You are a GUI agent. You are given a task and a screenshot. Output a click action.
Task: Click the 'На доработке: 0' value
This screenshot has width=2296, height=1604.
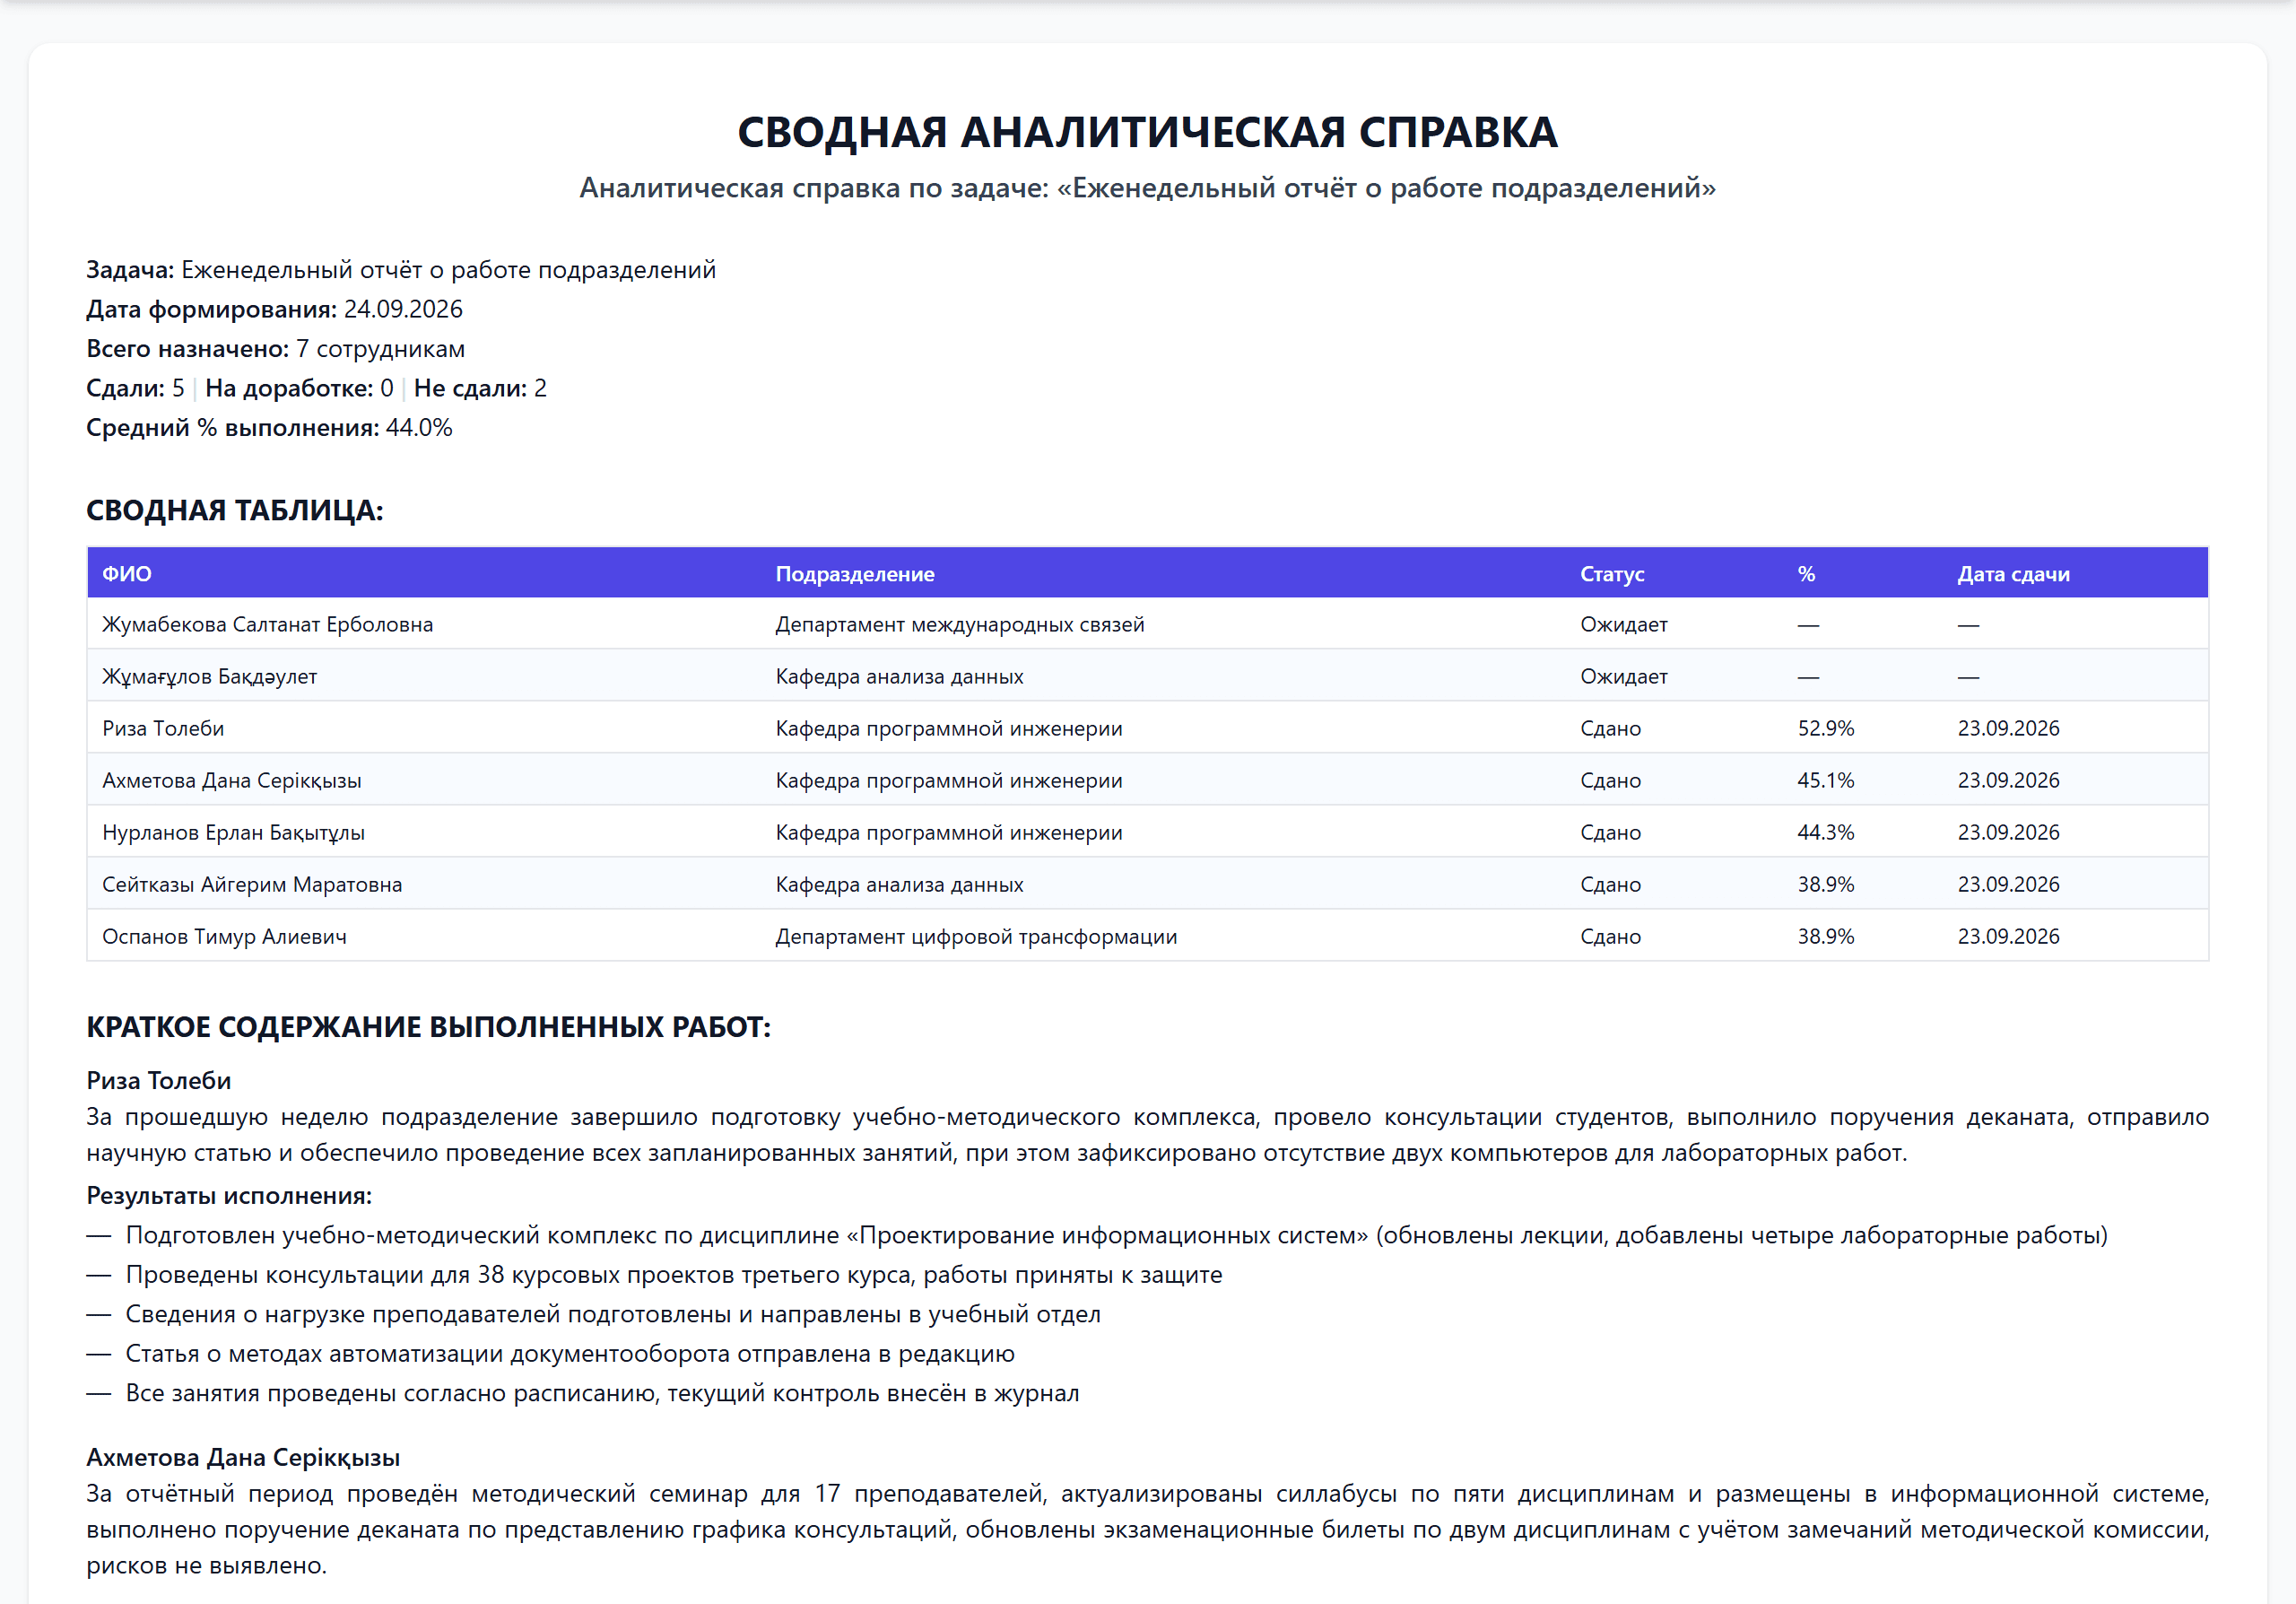[x=299, y=388]
